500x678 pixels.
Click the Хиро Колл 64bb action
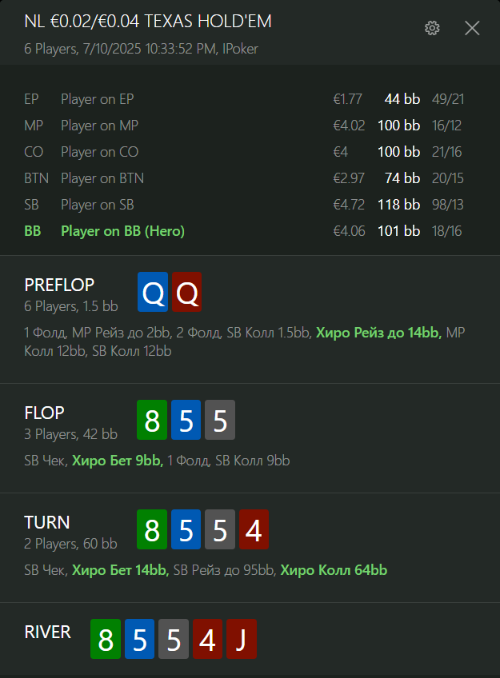334,570
